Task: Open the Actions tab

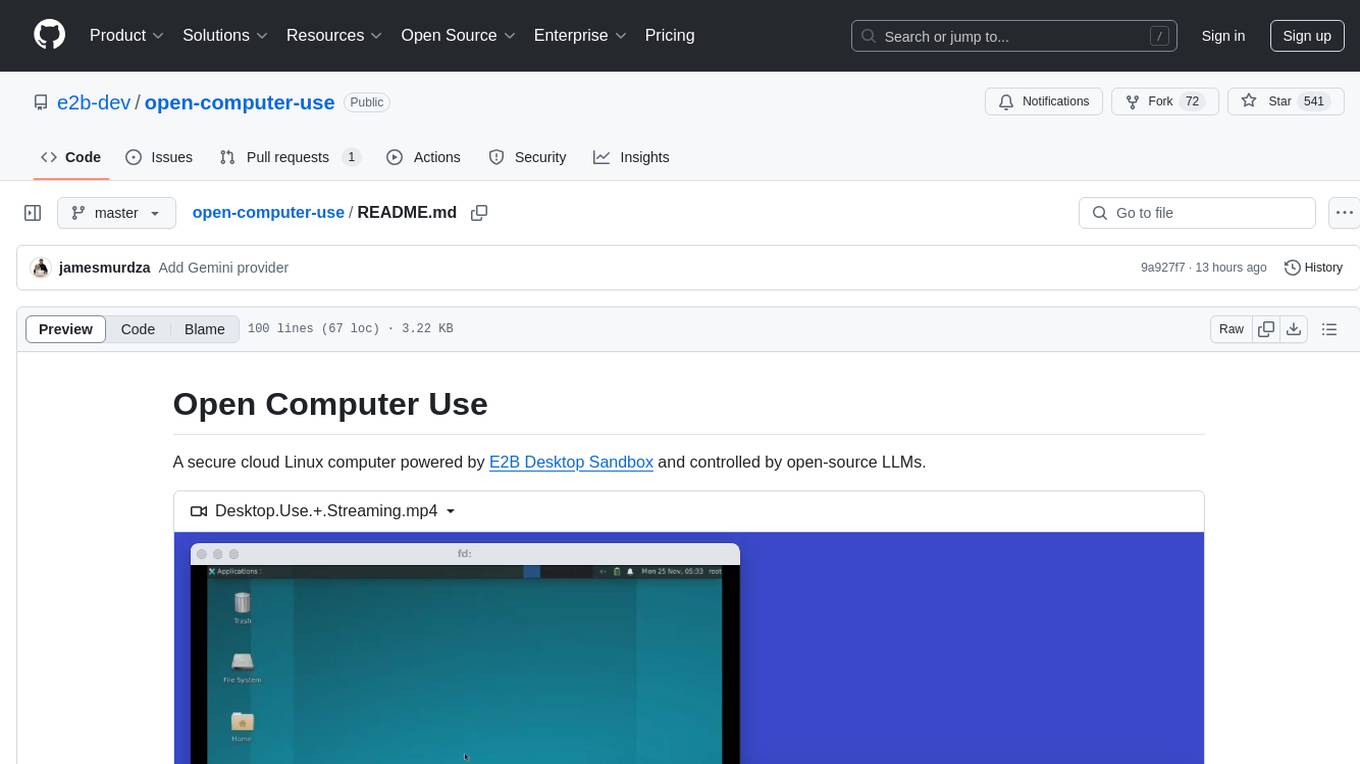Action: [x=423, y=157]
